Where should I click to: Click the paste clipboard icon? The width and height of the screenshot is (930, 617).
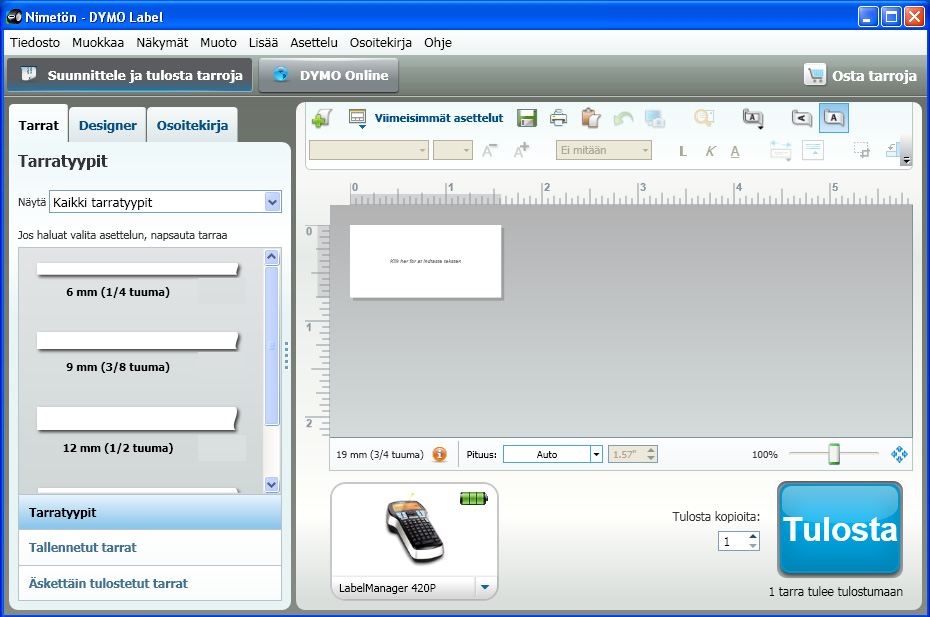tap(591, 118)
